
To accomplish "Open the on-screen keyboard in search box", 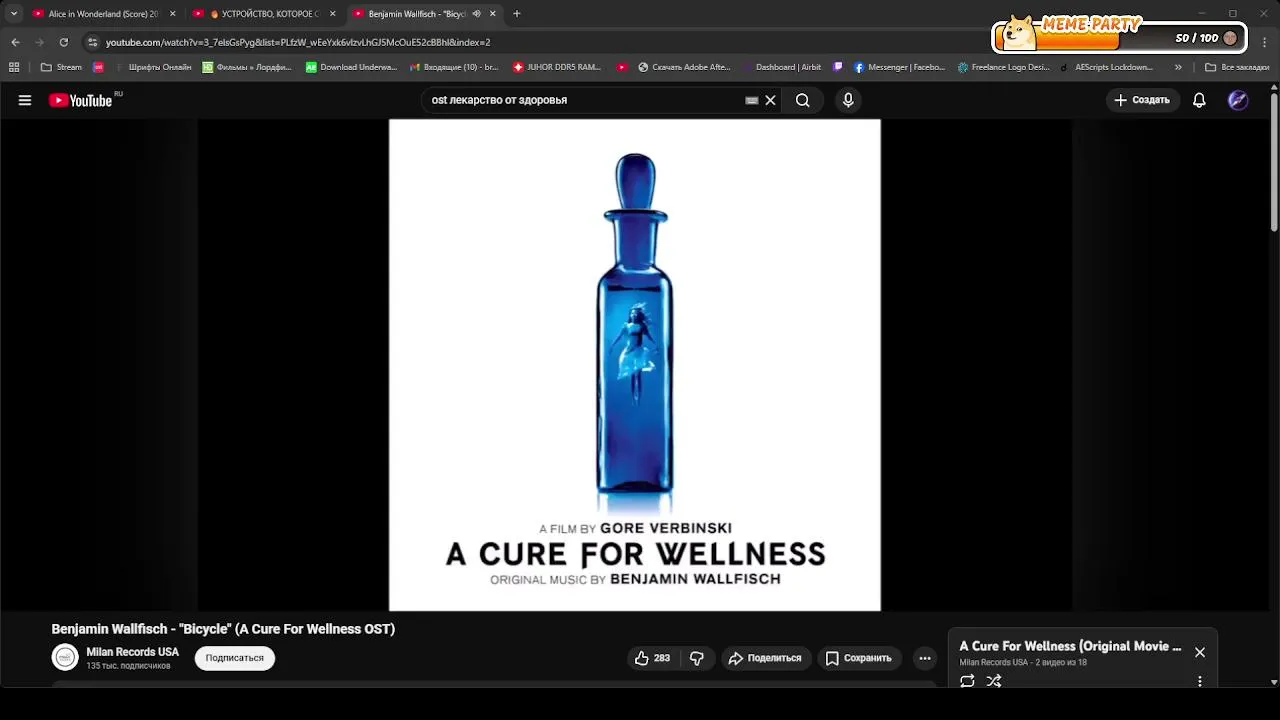I will click(x=752, y=100).
